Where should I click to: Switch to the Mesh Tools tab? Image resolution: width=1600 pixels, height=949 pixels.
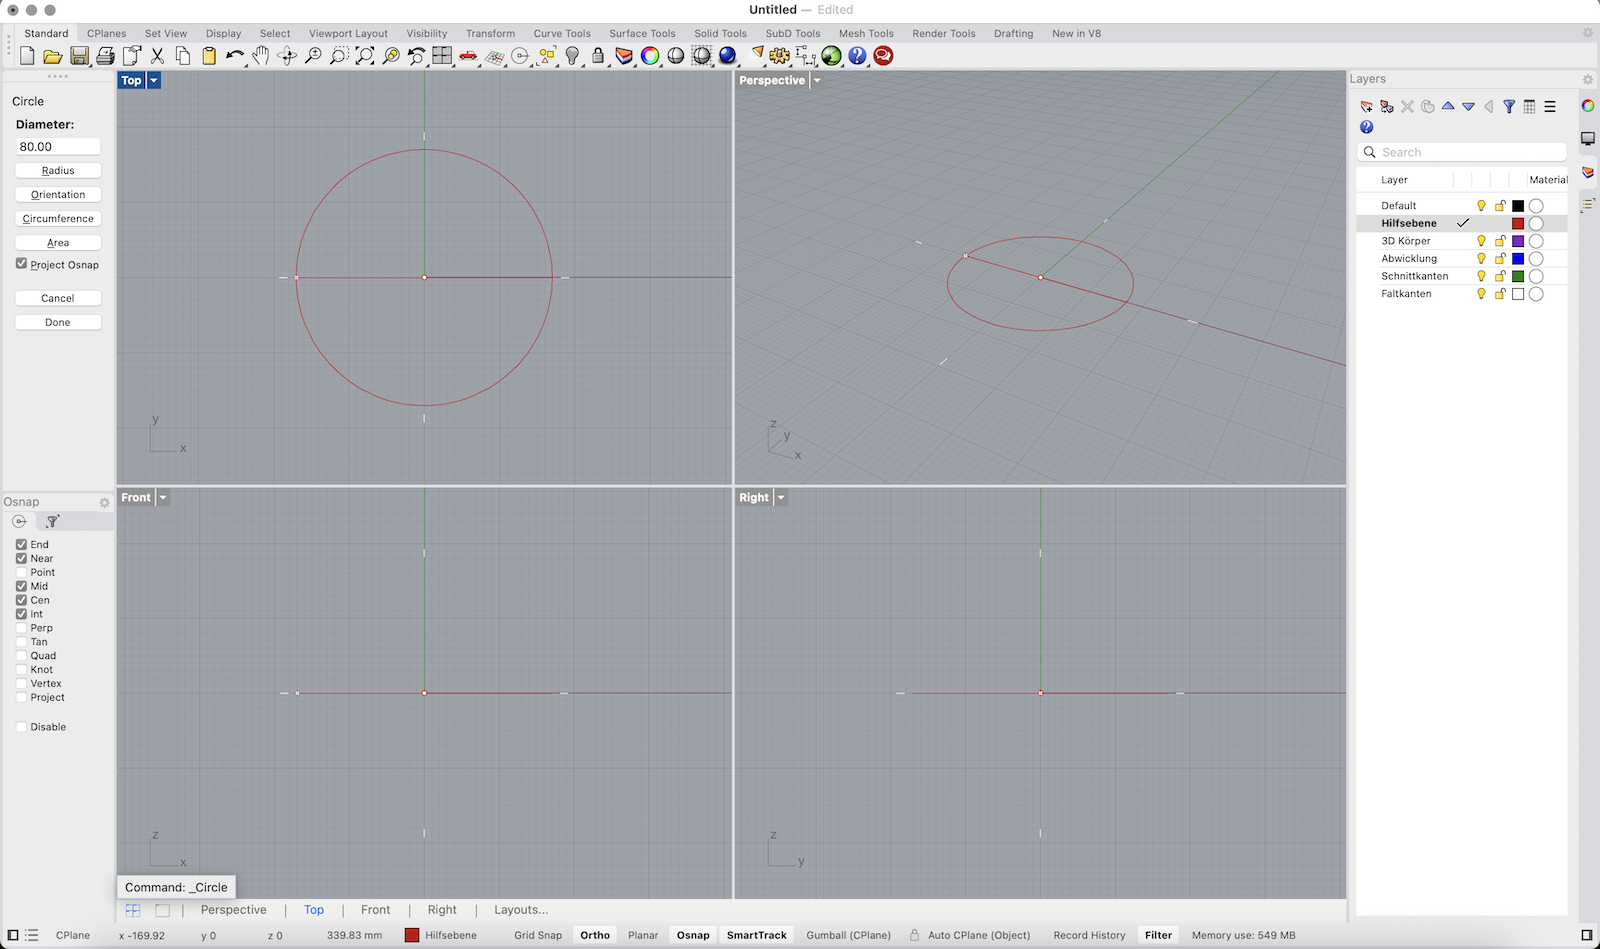tap(866, 33)
